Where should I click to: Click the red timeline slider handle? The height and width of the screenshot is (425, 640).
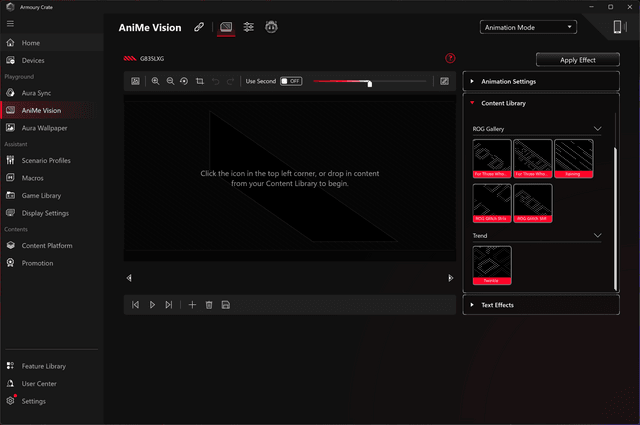coord(369,84)
